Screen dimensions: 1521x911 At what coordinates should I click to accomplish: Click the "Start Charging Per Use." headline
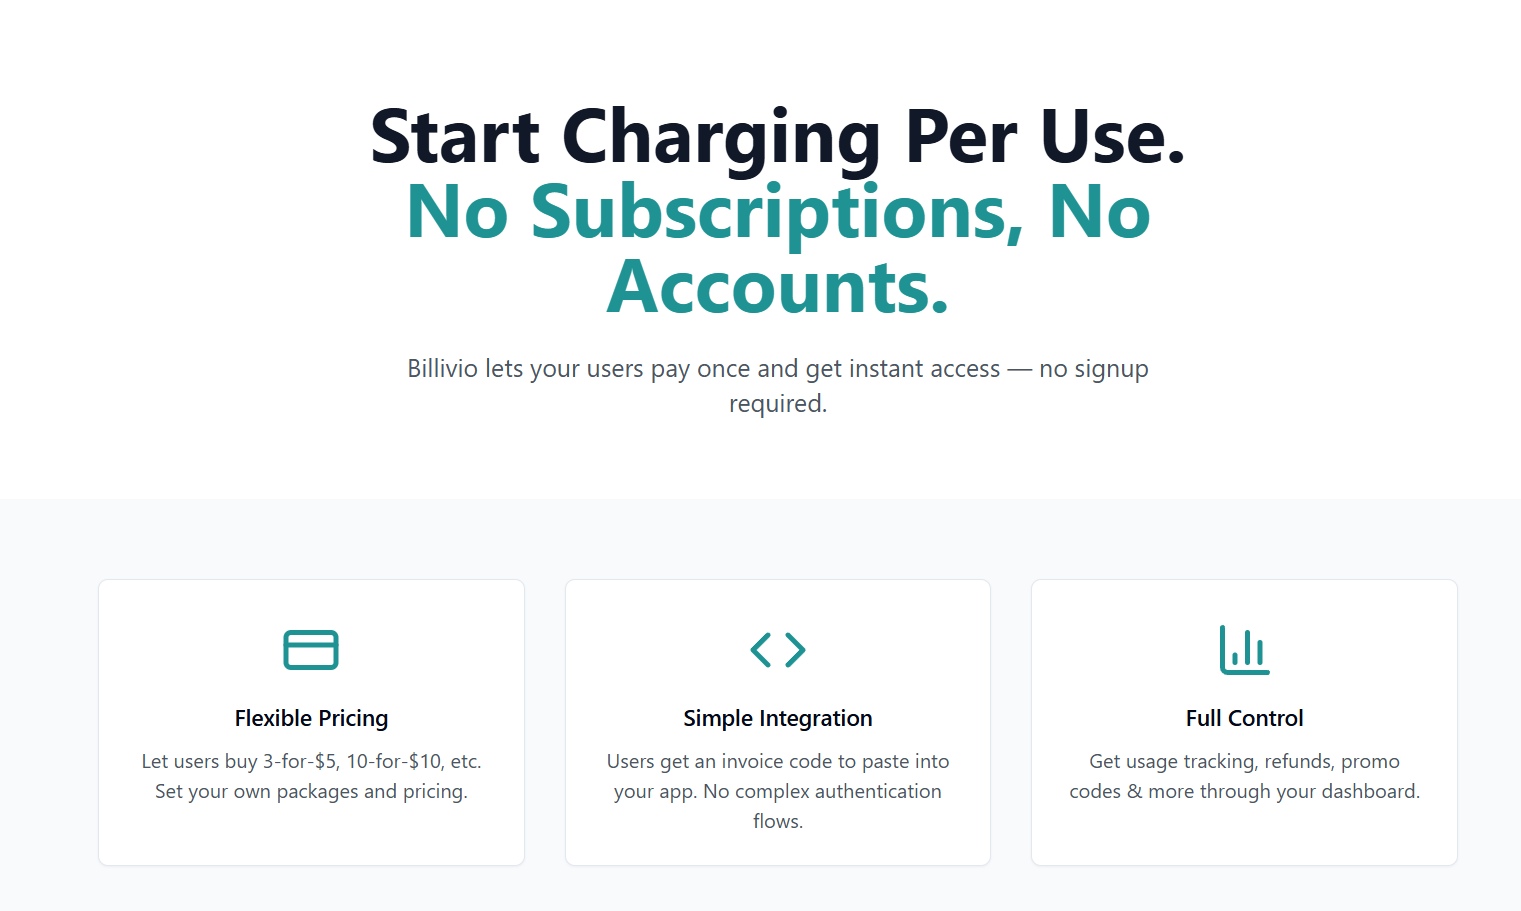point(778,137)
